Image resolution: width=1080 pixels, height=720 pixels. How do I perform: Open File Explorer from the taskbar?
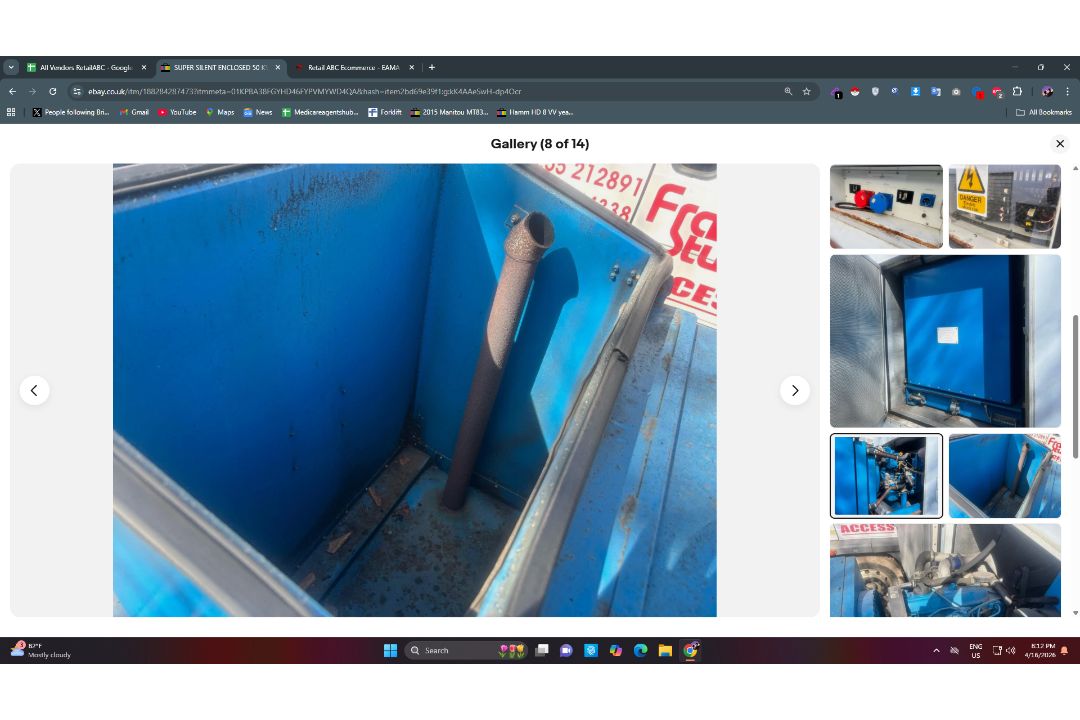click(x=665, y=650)
